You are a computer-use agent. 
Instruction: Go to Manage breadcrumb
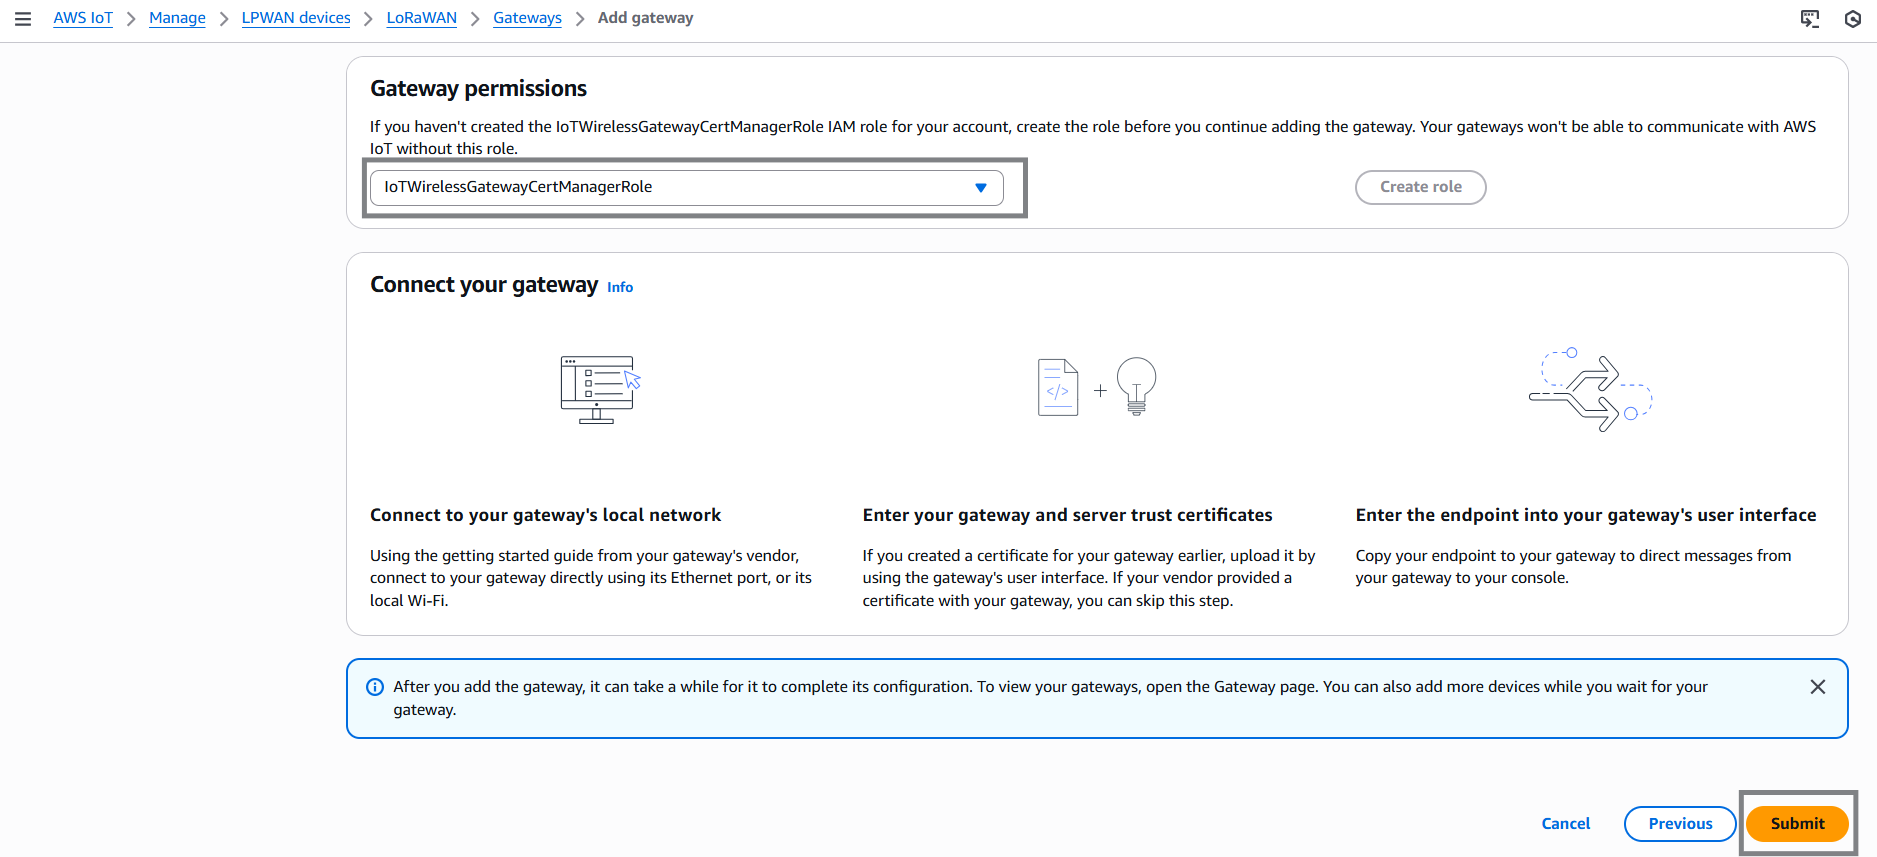pos(177,18)
